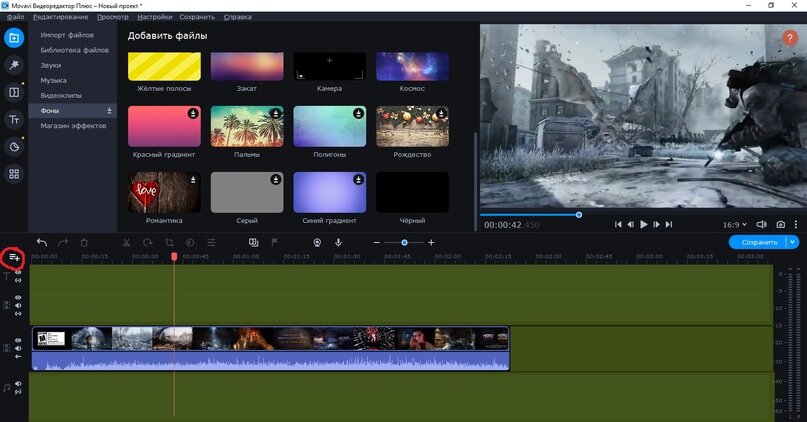The width and height of the screenshot is (807, 422).
Task: Click the blue Сохранить button
Action: (x=758, y=242)
